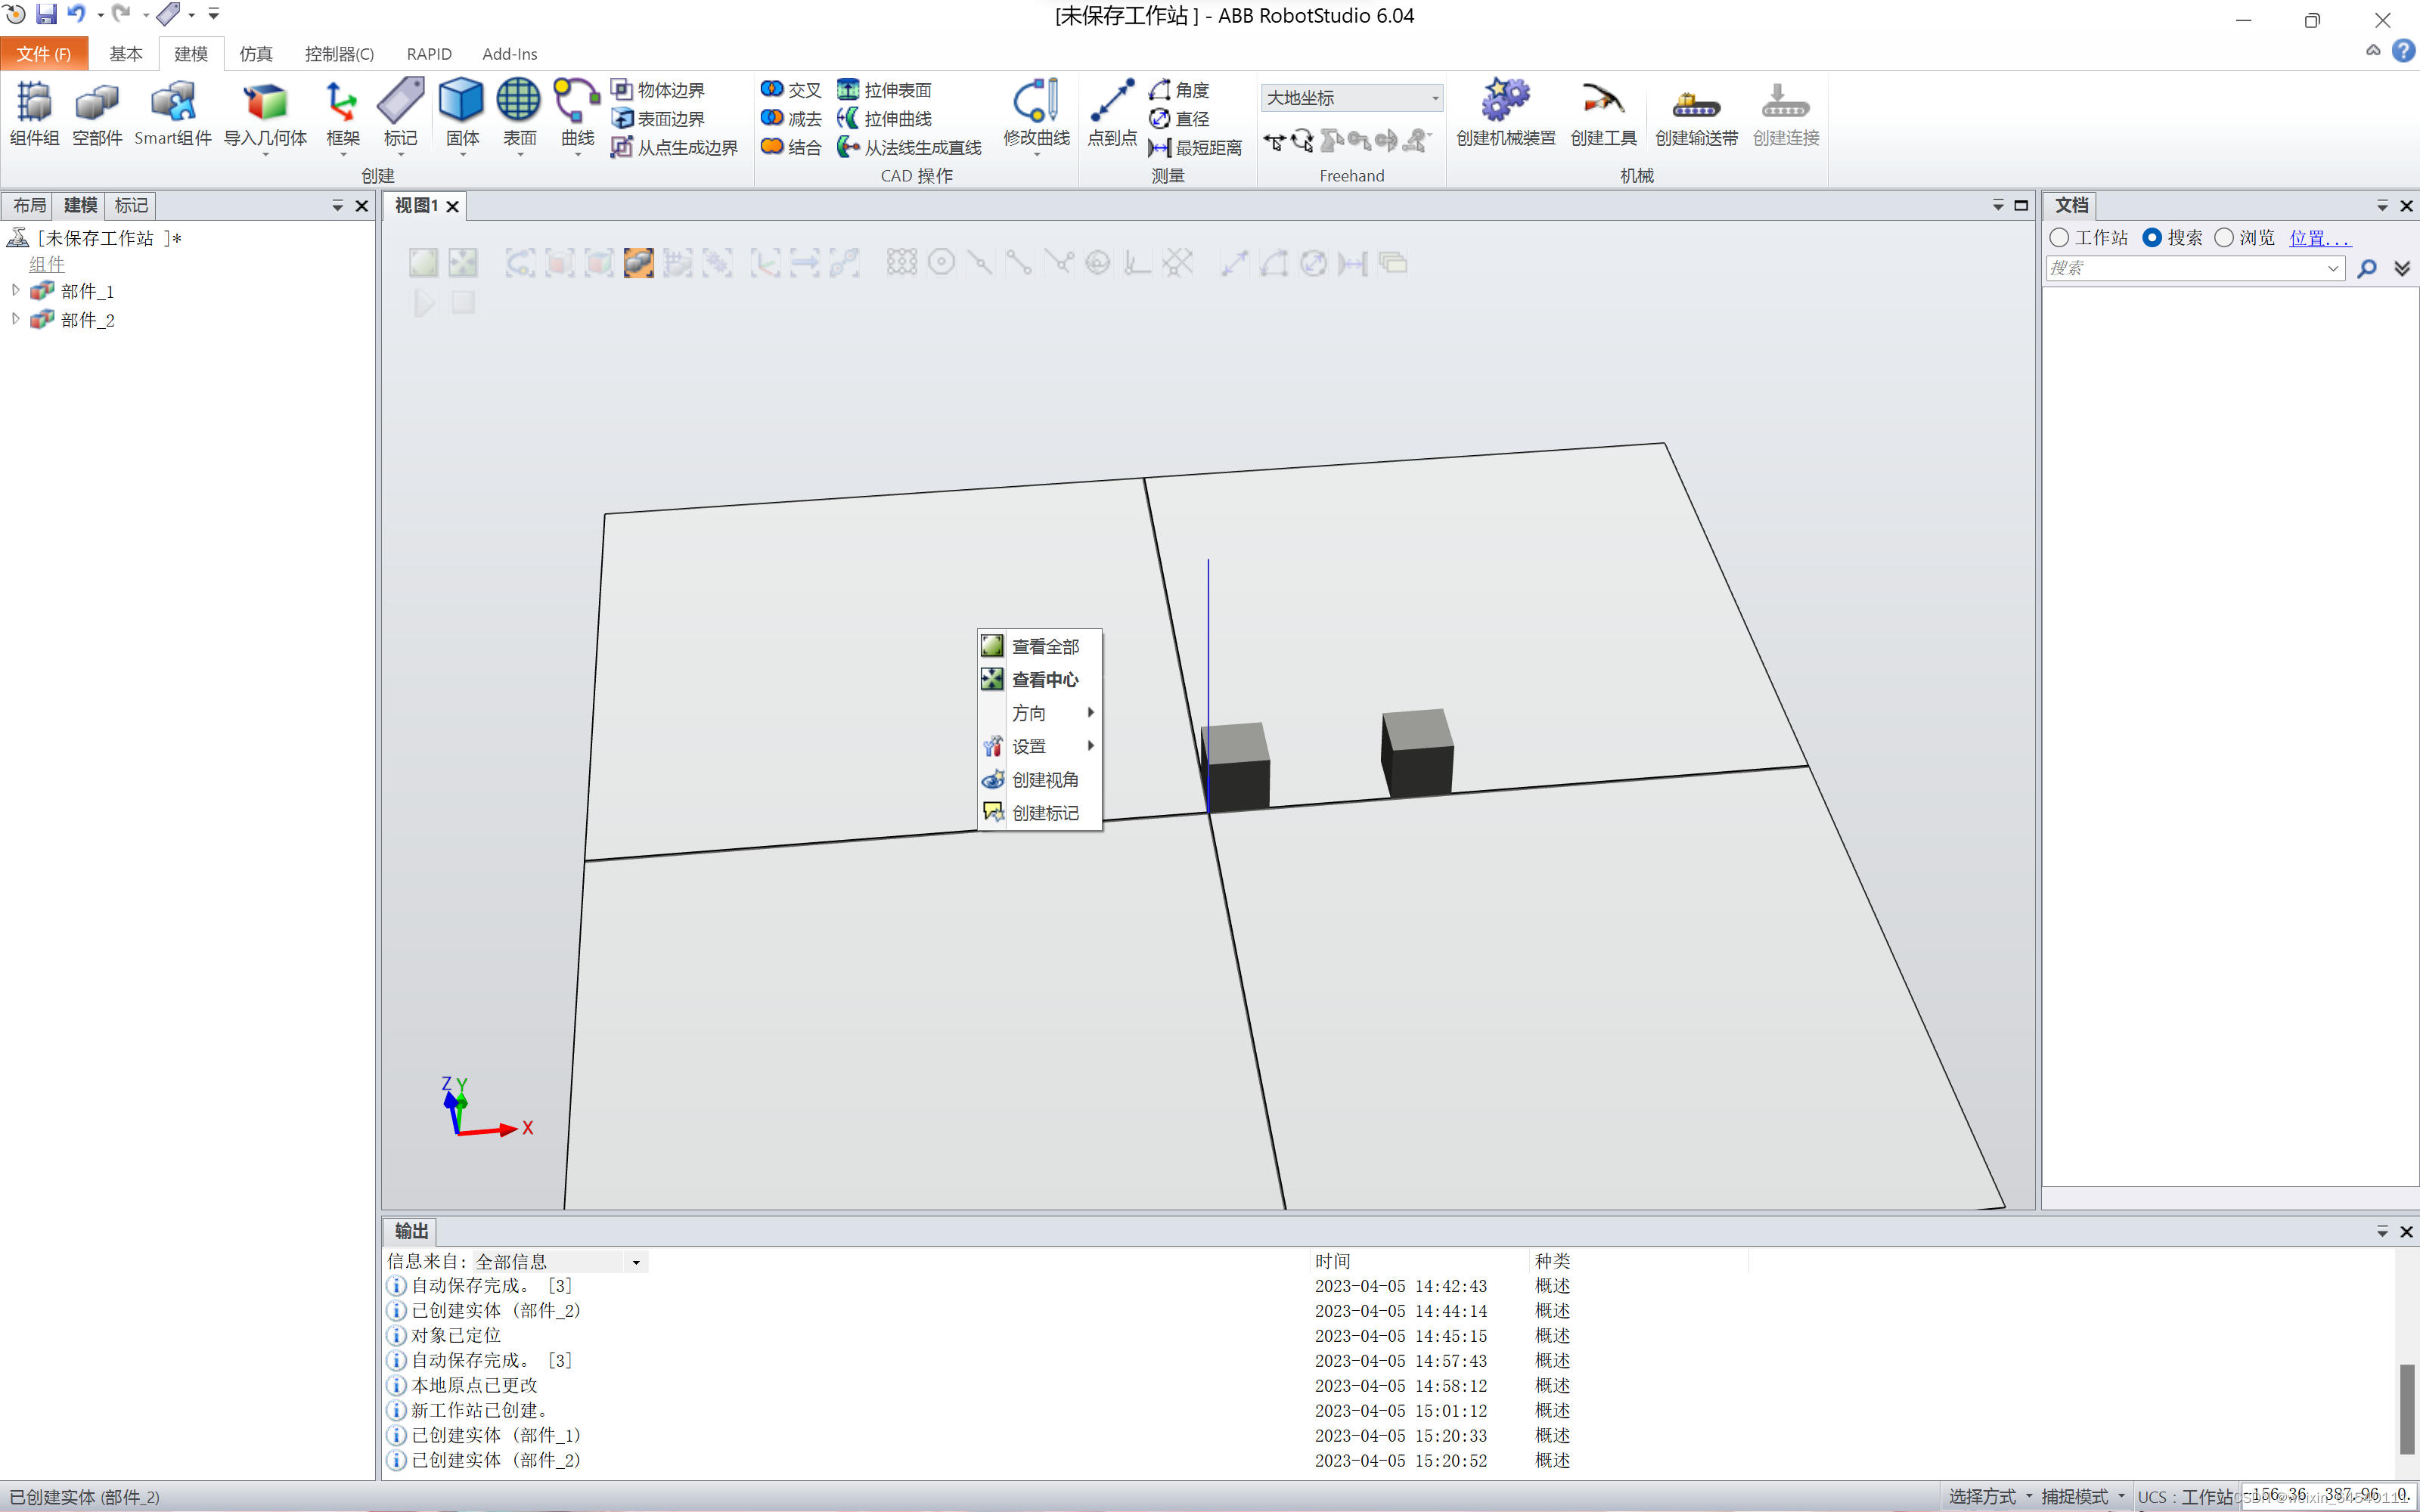Click the 创建工具 create tool icon
Viewport: 2420px width, 1512px height.
point(1602,112)
